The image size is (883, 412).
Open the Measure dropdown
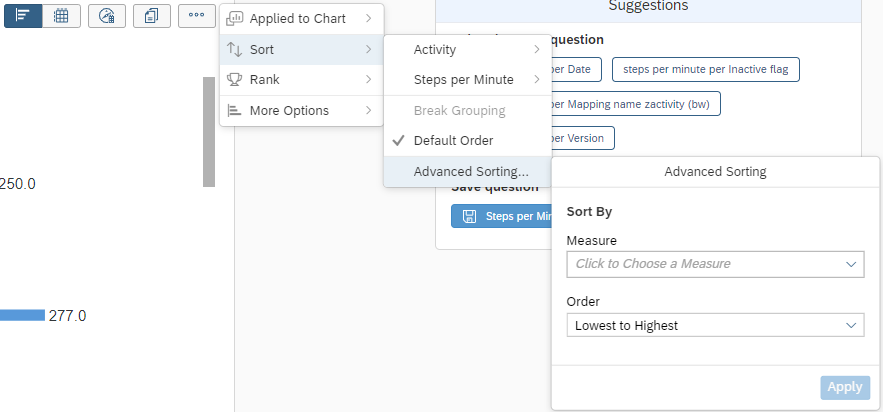(x=714, y=264)
